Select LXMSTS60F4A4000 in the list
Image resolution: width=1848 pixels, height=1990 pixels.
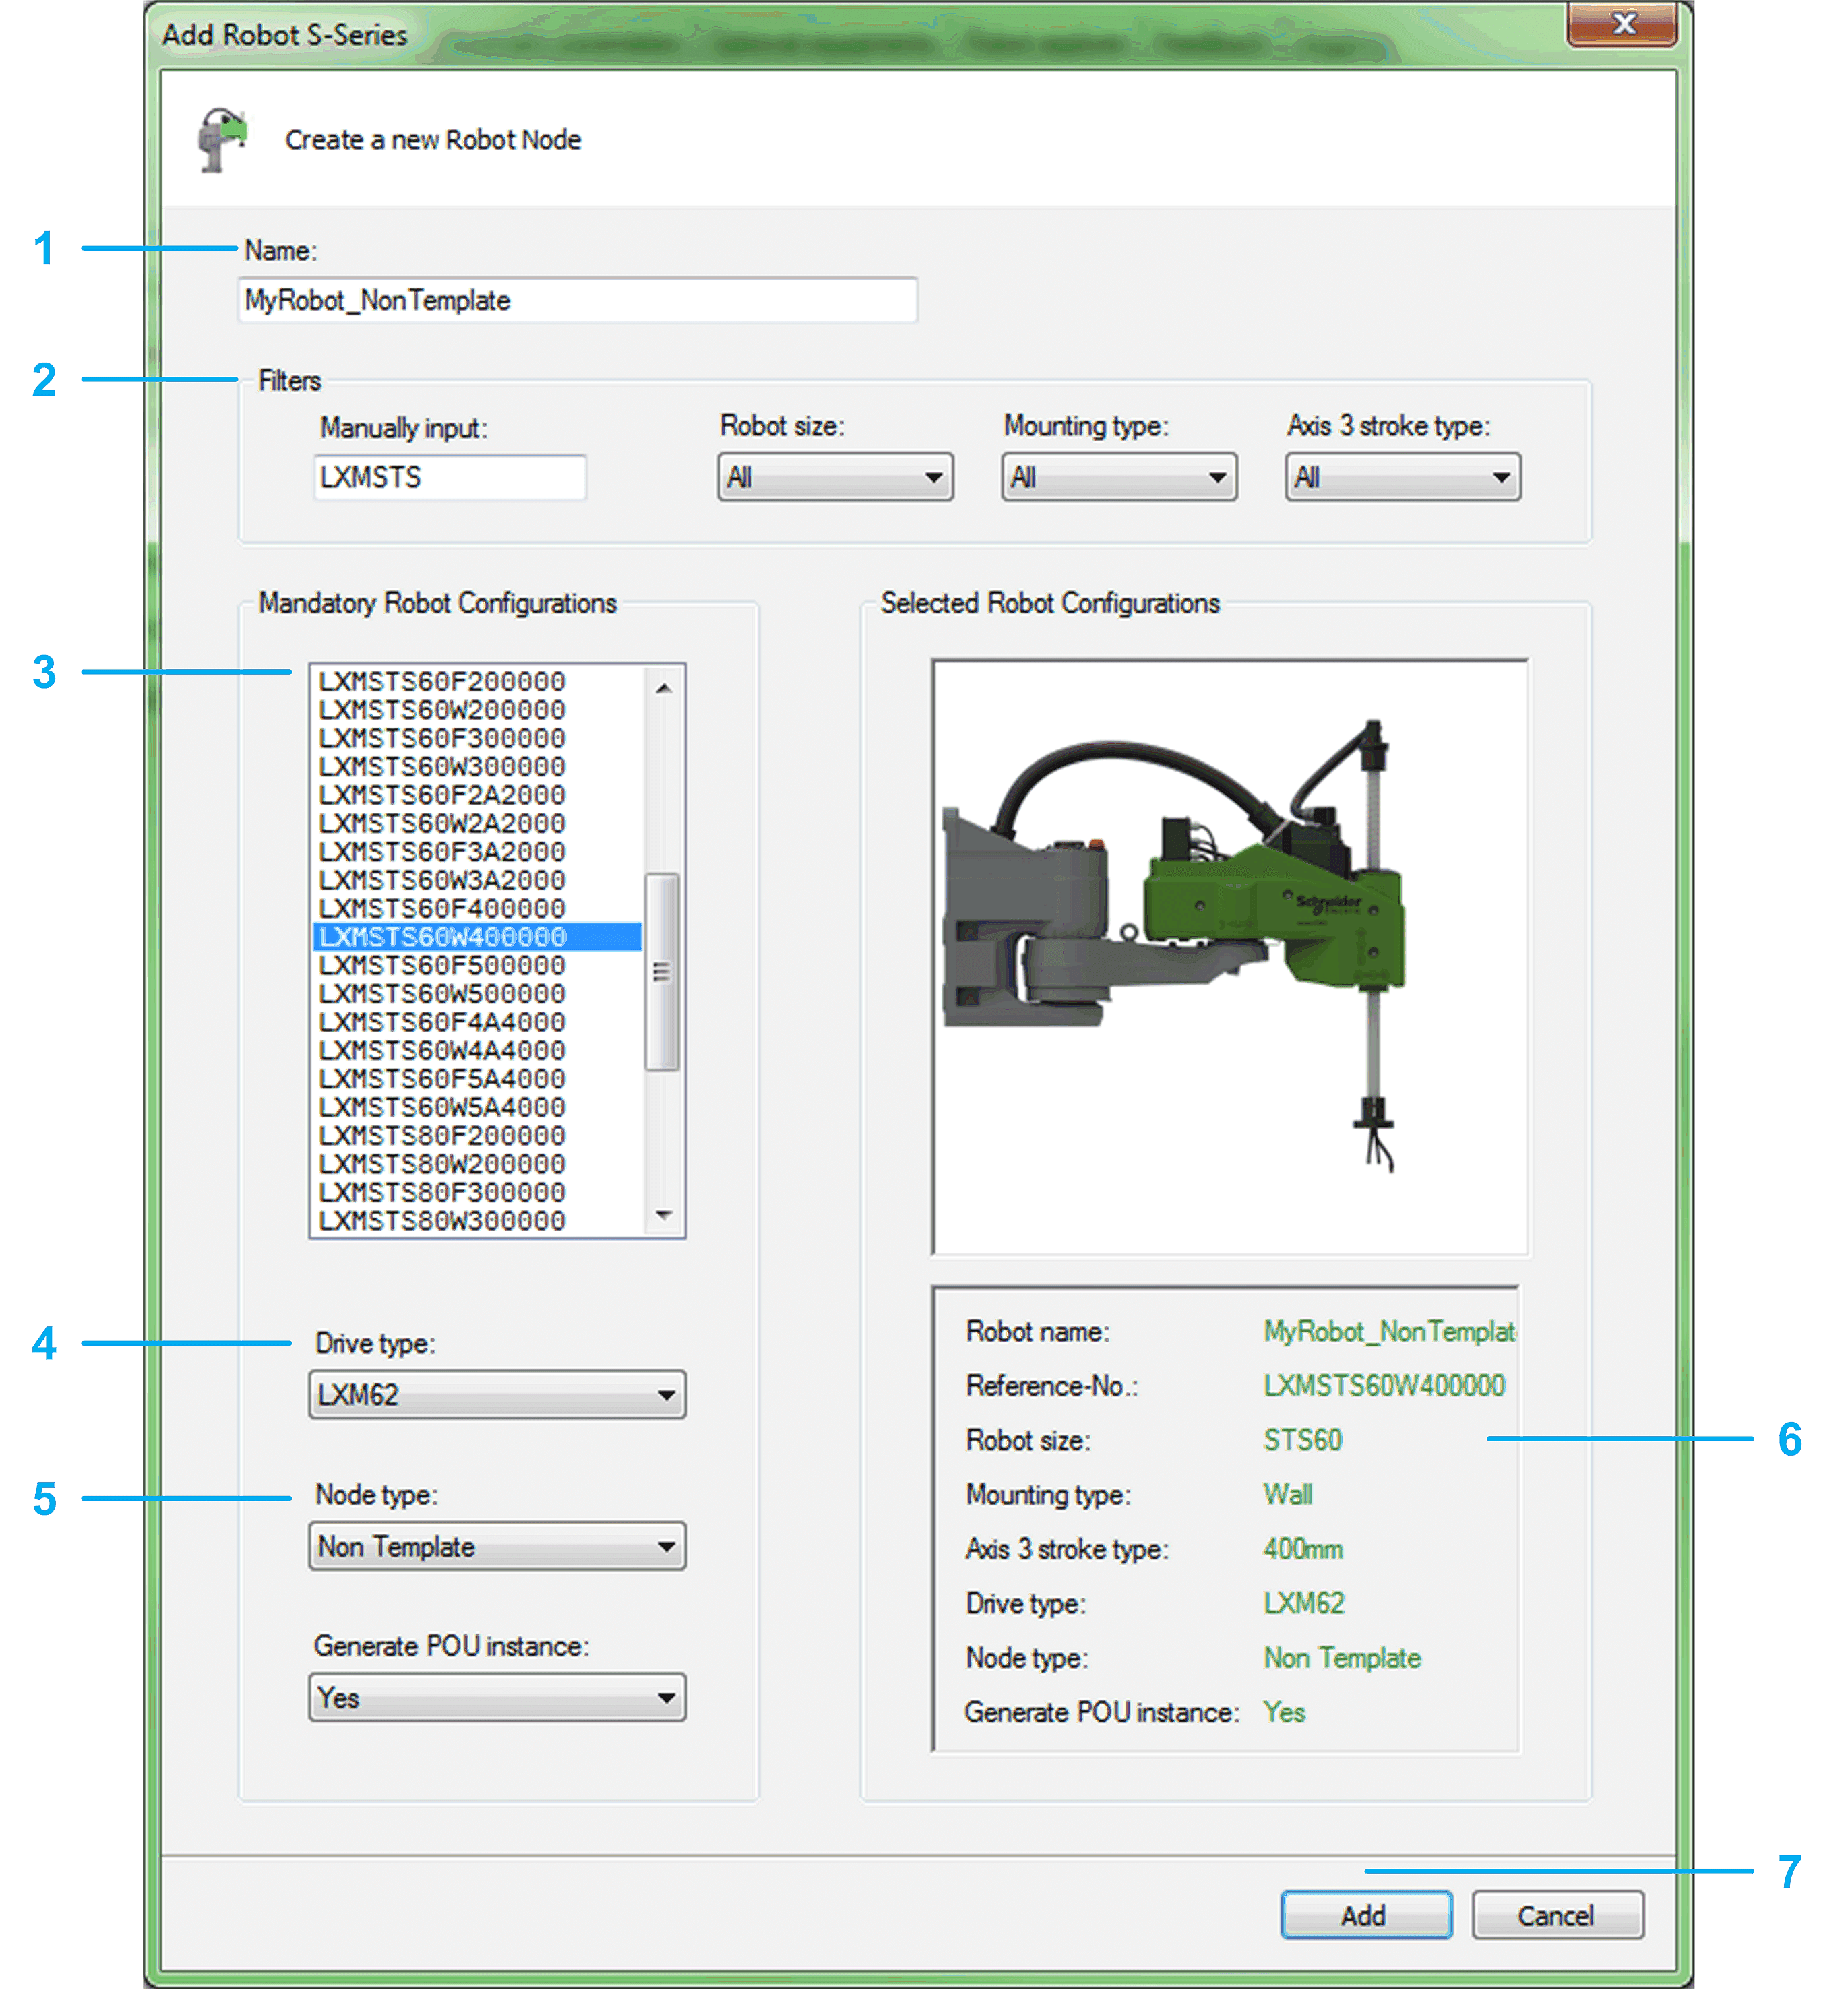pos(477,1022)
